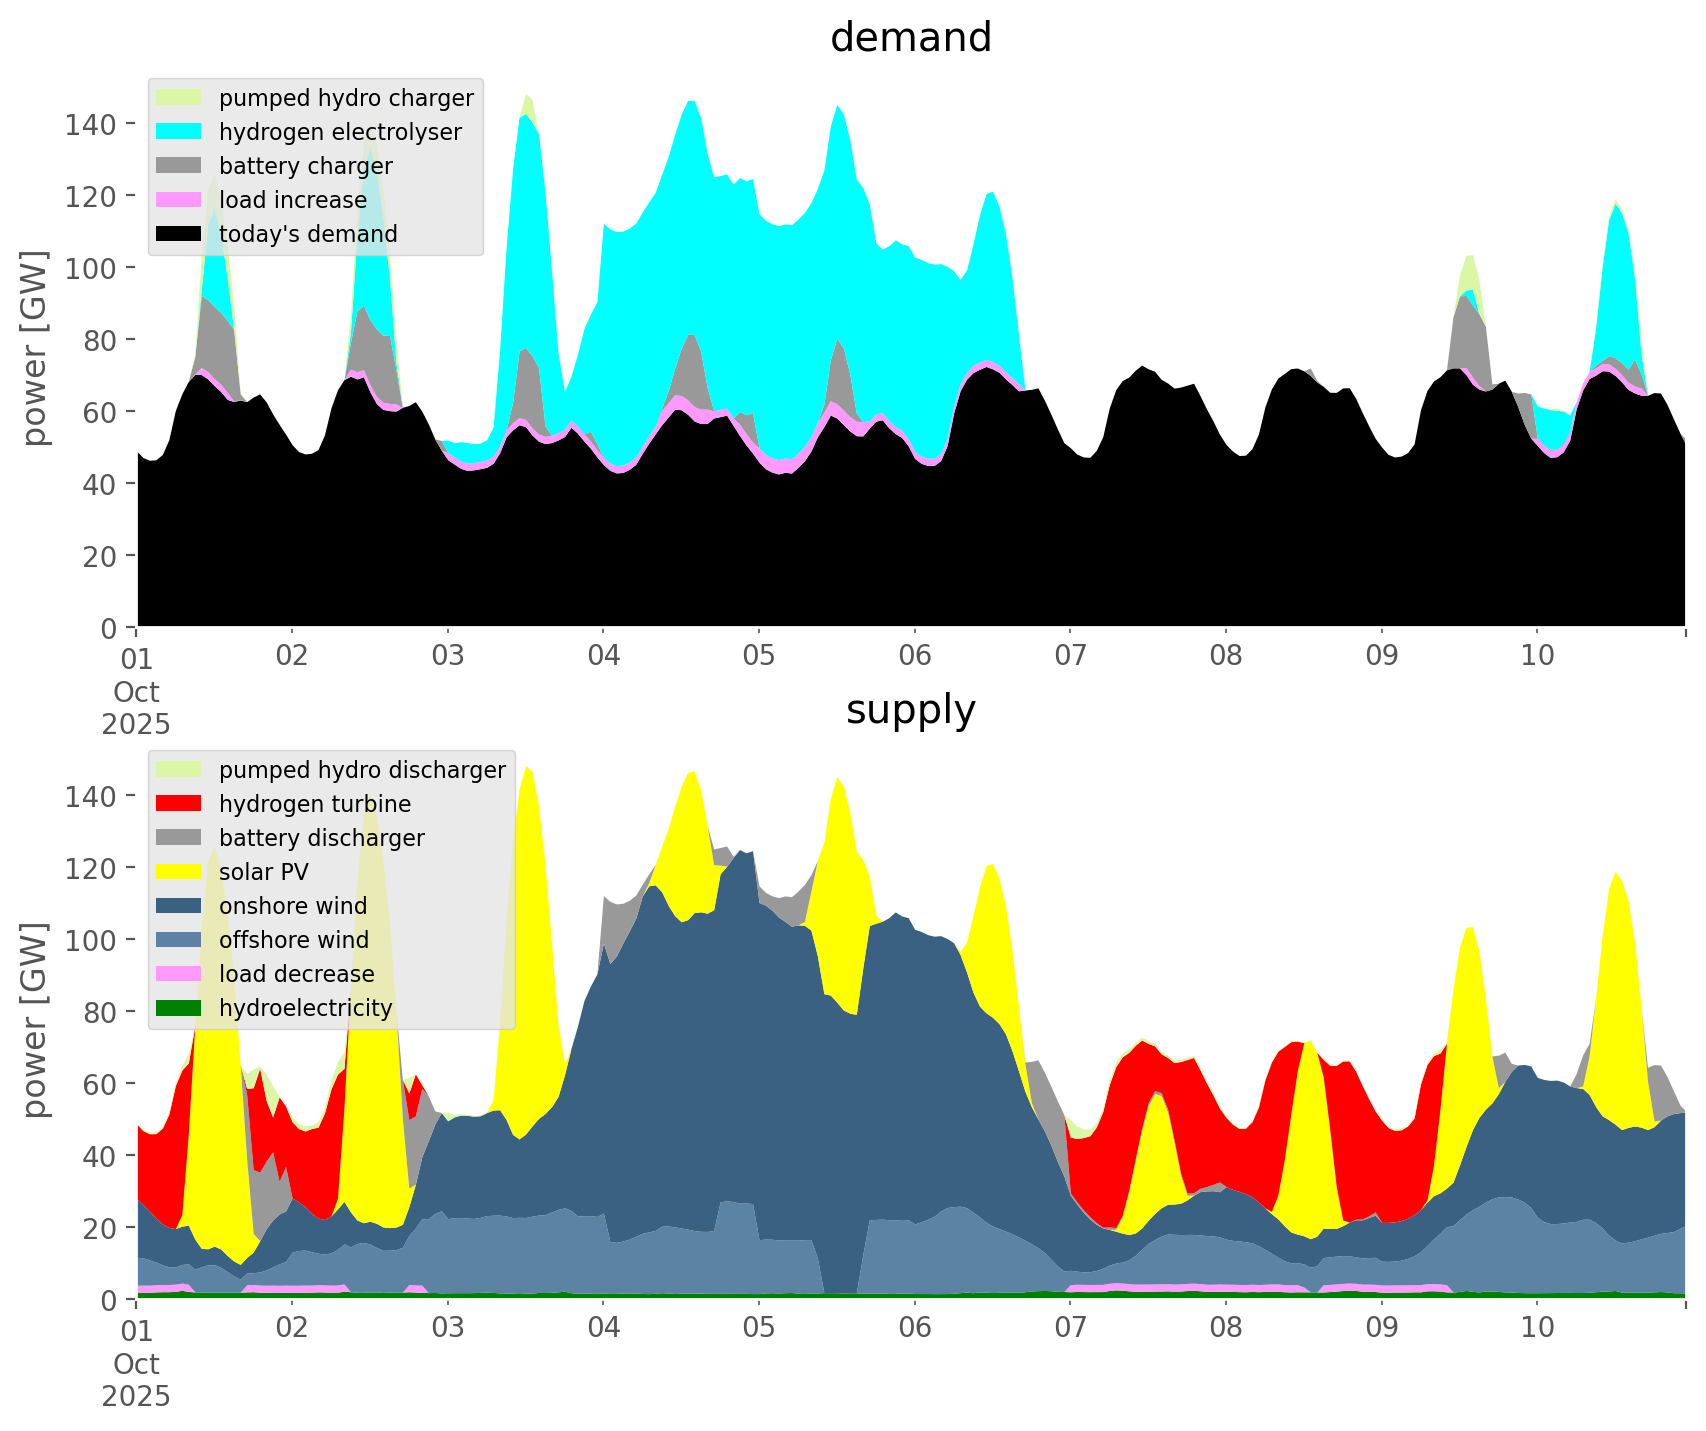1706x1431 pixels.
Task: Click the "supply" chart title
Action: [x=910, y=710]
